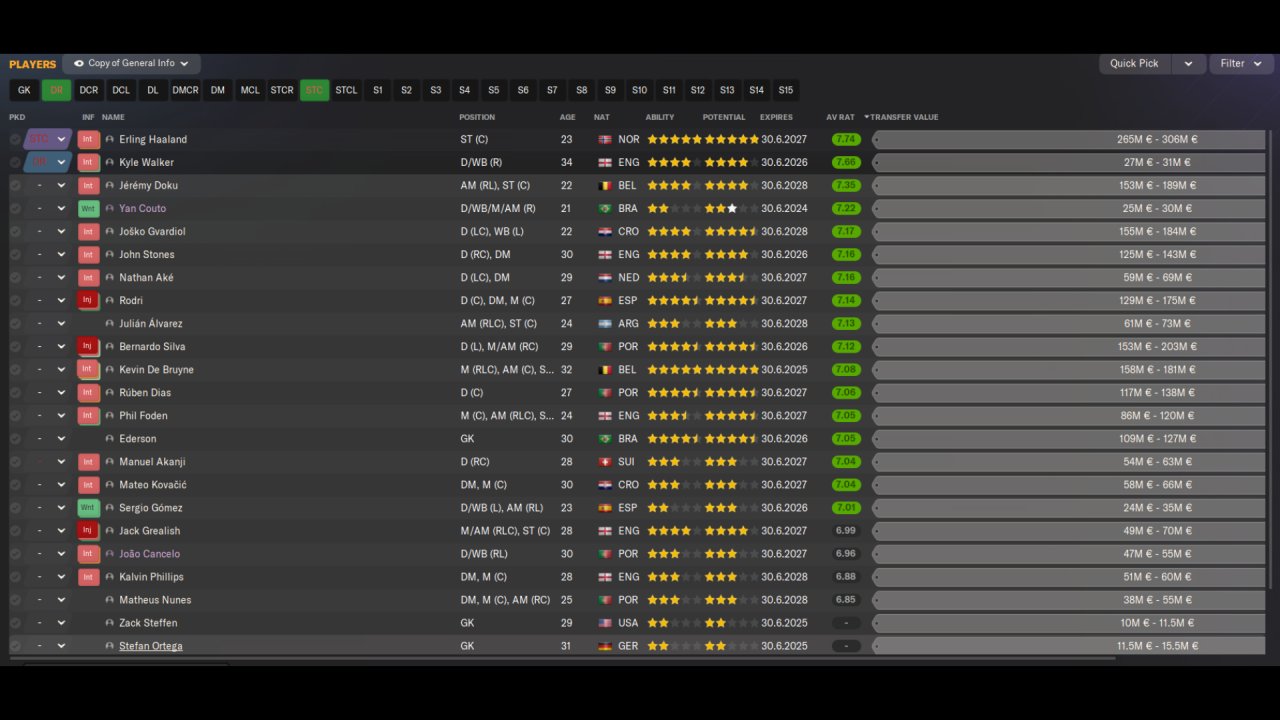Viewport: 1280px width, 720px height.
Task: Open the position pick chevron for Rodri
Action: click(x=61, y=300)
